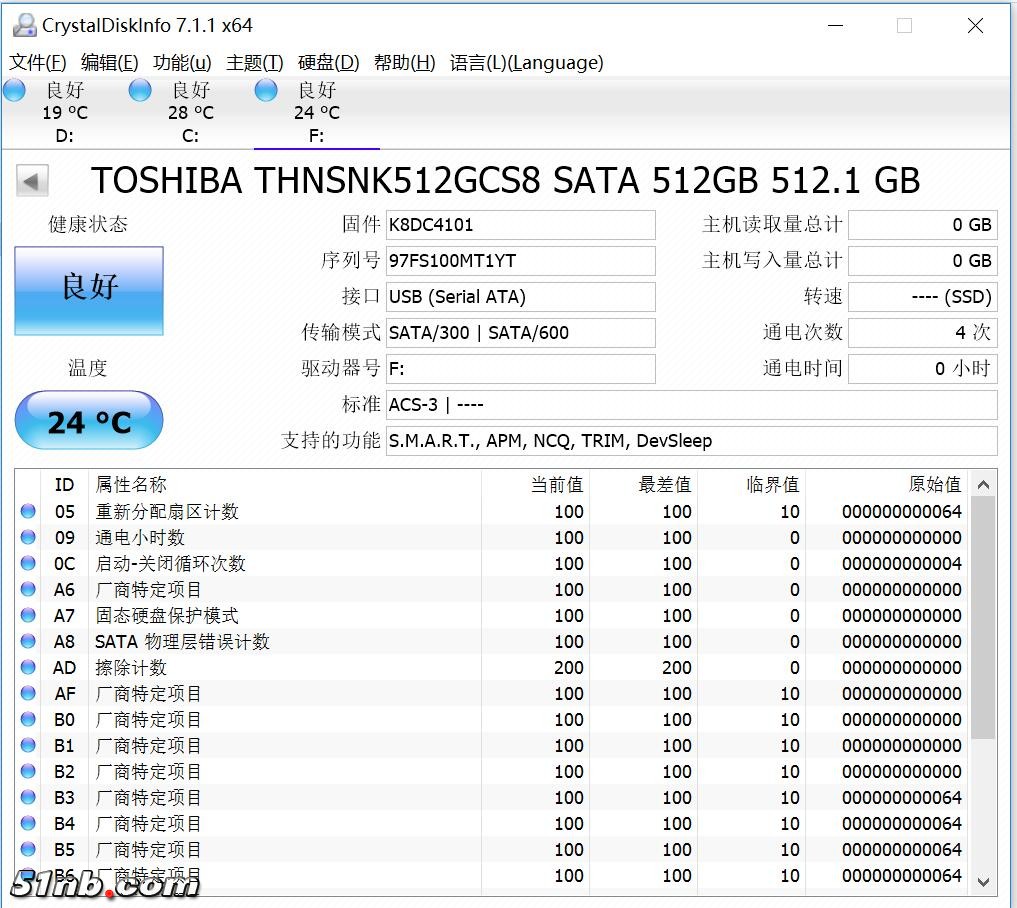Open the 语言(L)(Language) menu

point(526,63)
